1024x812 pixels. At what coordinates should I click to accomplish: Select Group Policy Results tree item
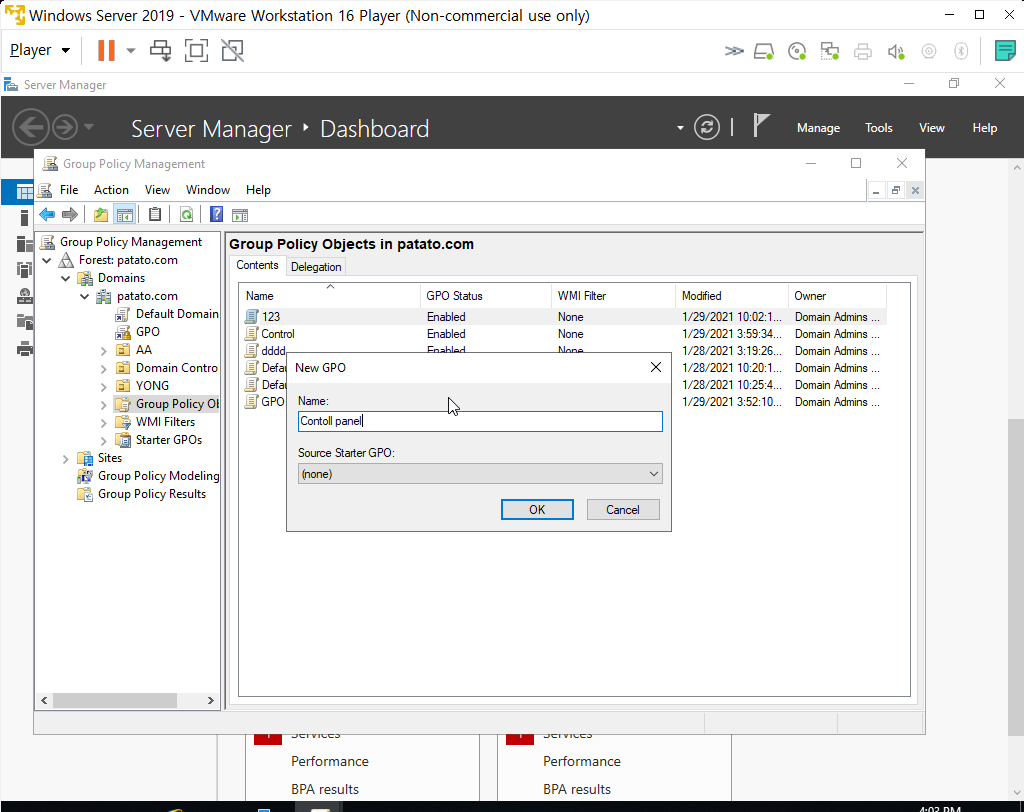tap(152, 494)
